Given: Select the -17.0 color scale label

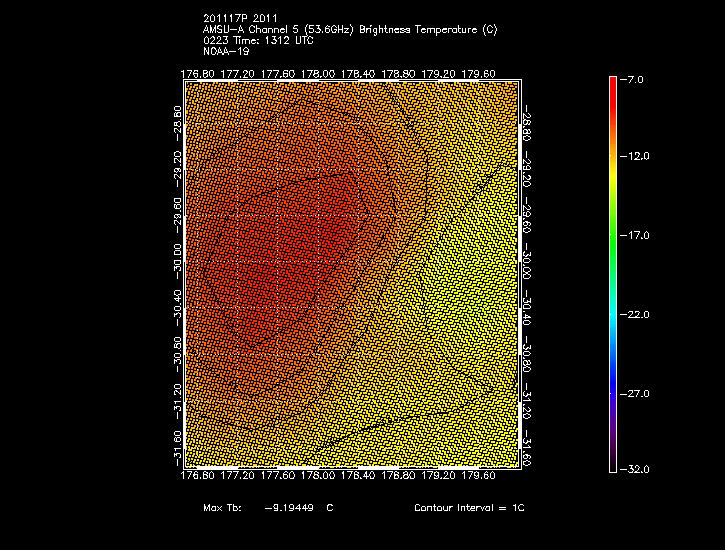Looking at the screenshot, I should pyautogui.click(x=636, y=235).
